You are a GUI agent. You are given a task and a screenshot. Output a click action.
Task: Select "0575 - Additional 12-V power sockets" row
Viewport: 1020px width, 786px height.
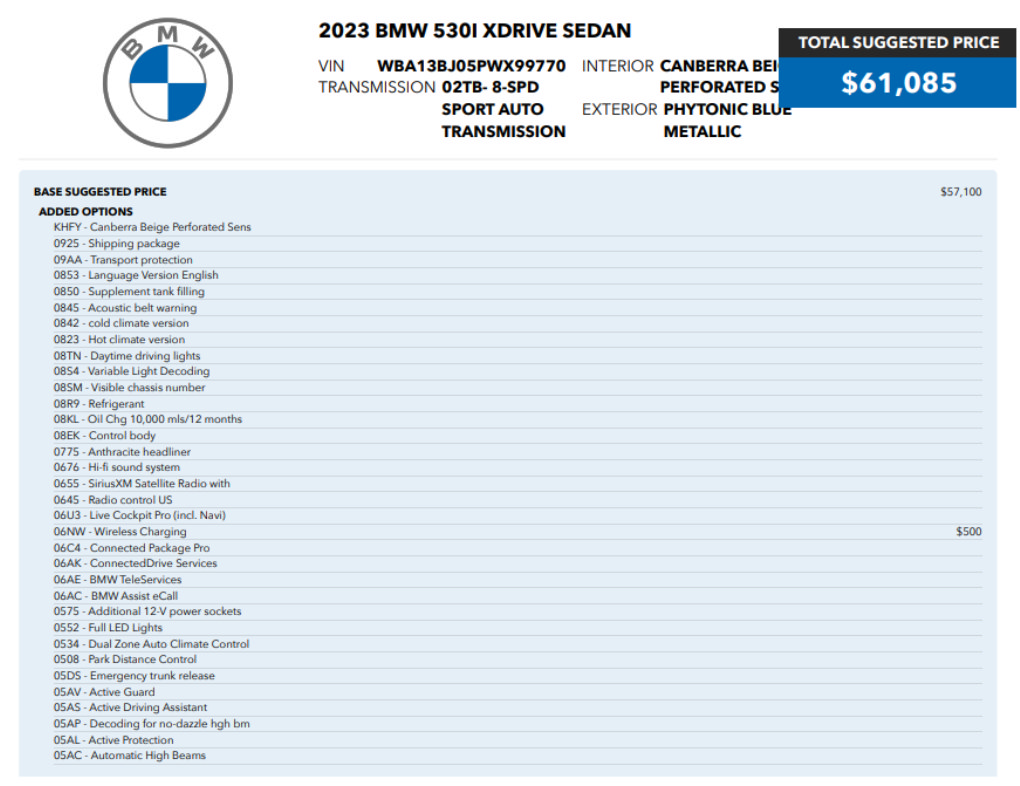click(518, 612)
